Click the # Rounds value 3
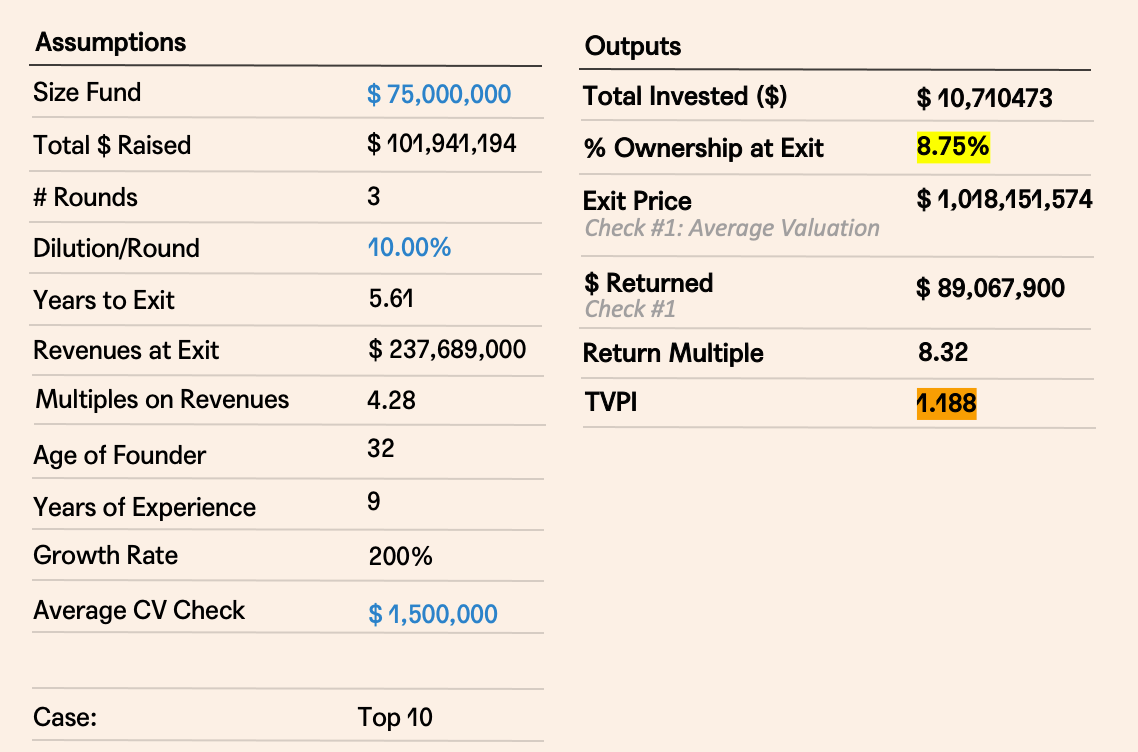The image size is (1138, 752). pos(374,196)
